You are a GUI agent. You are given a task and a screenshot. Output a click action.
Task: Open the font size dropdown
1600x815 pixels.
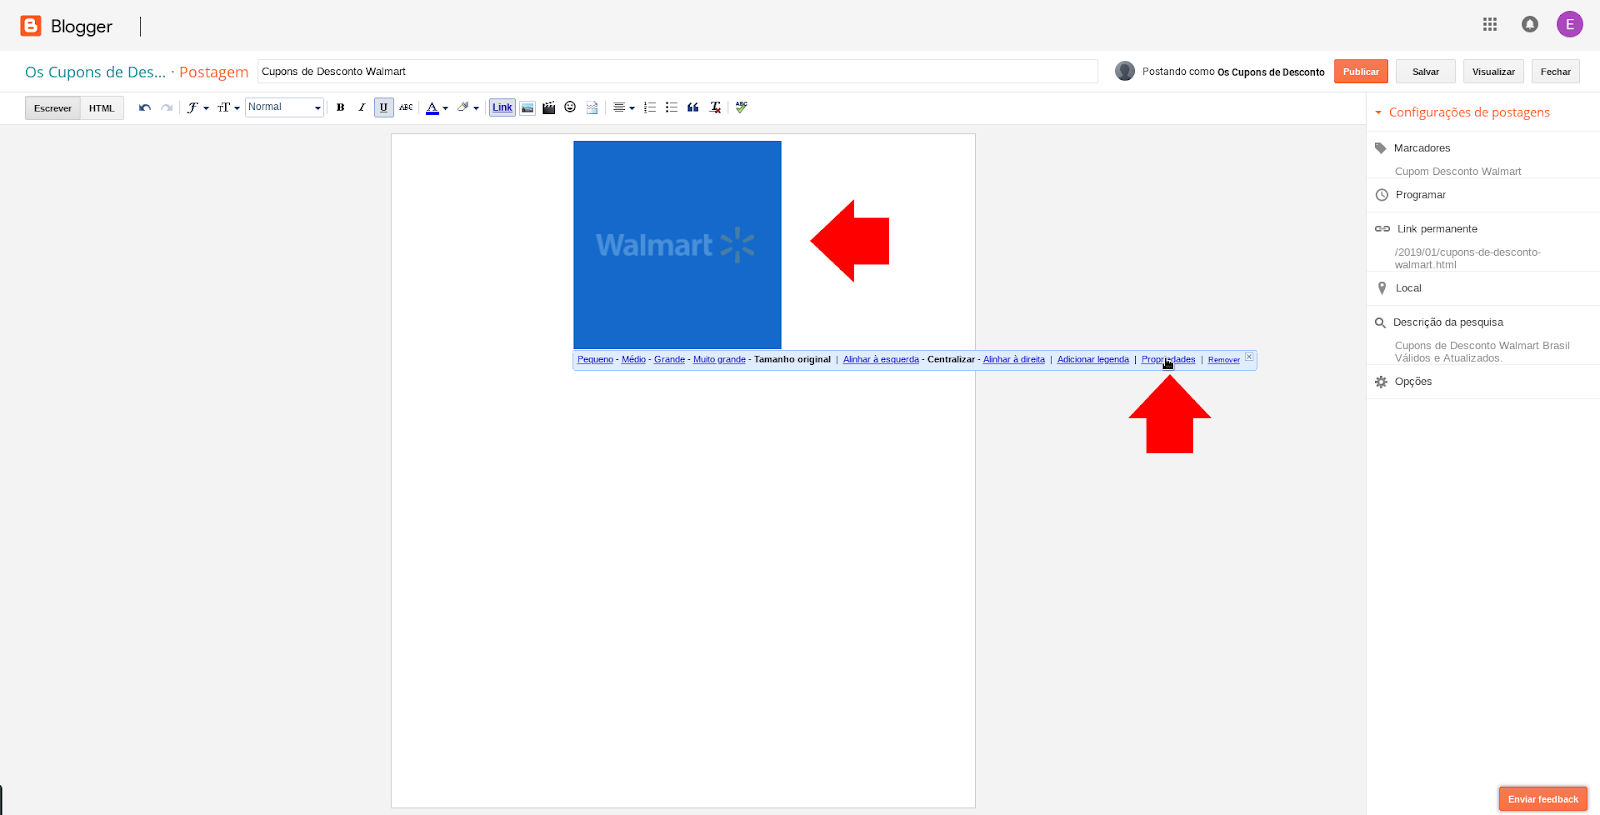pos(229,108)
